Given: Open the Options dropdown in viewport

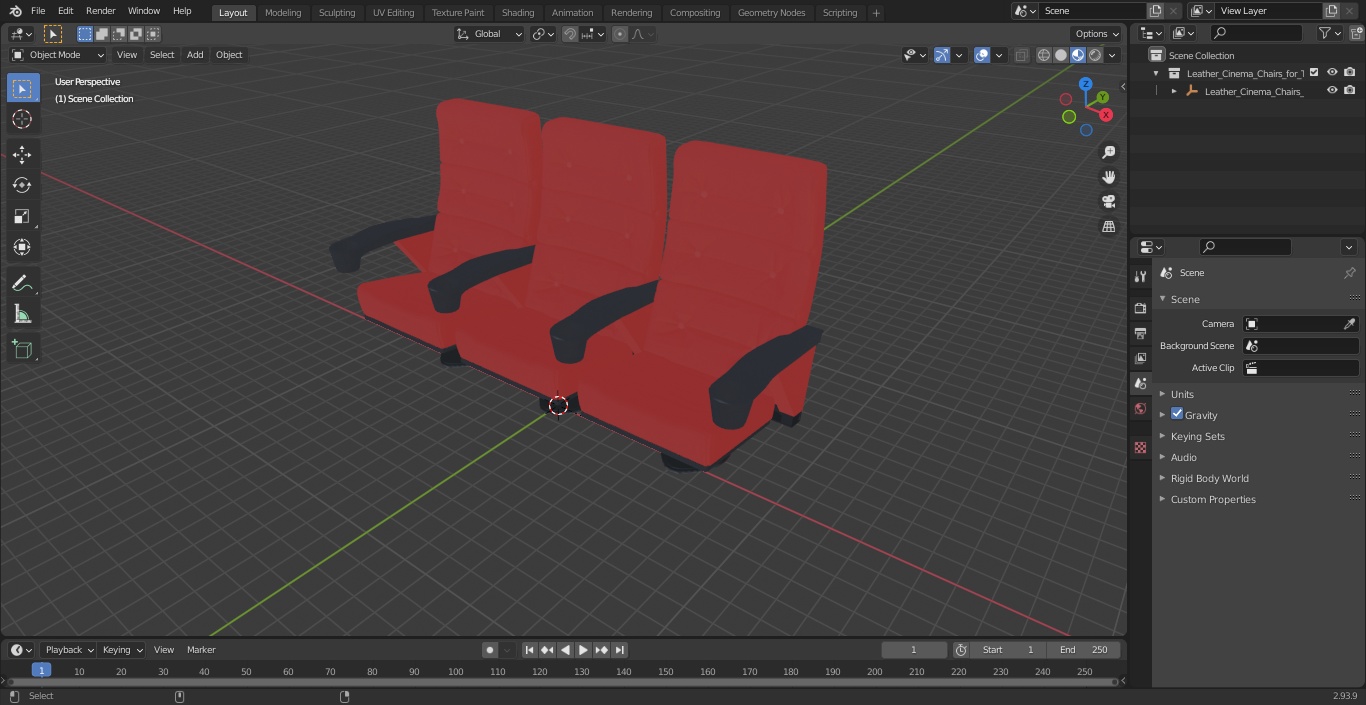Looking at the screenshot, I should 1097,34.
